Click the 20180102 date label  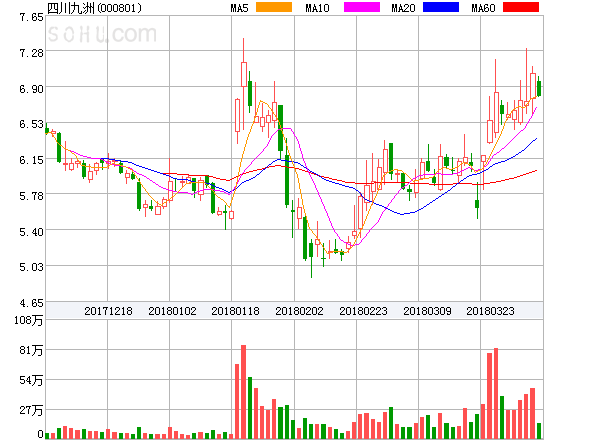(172, 311)
